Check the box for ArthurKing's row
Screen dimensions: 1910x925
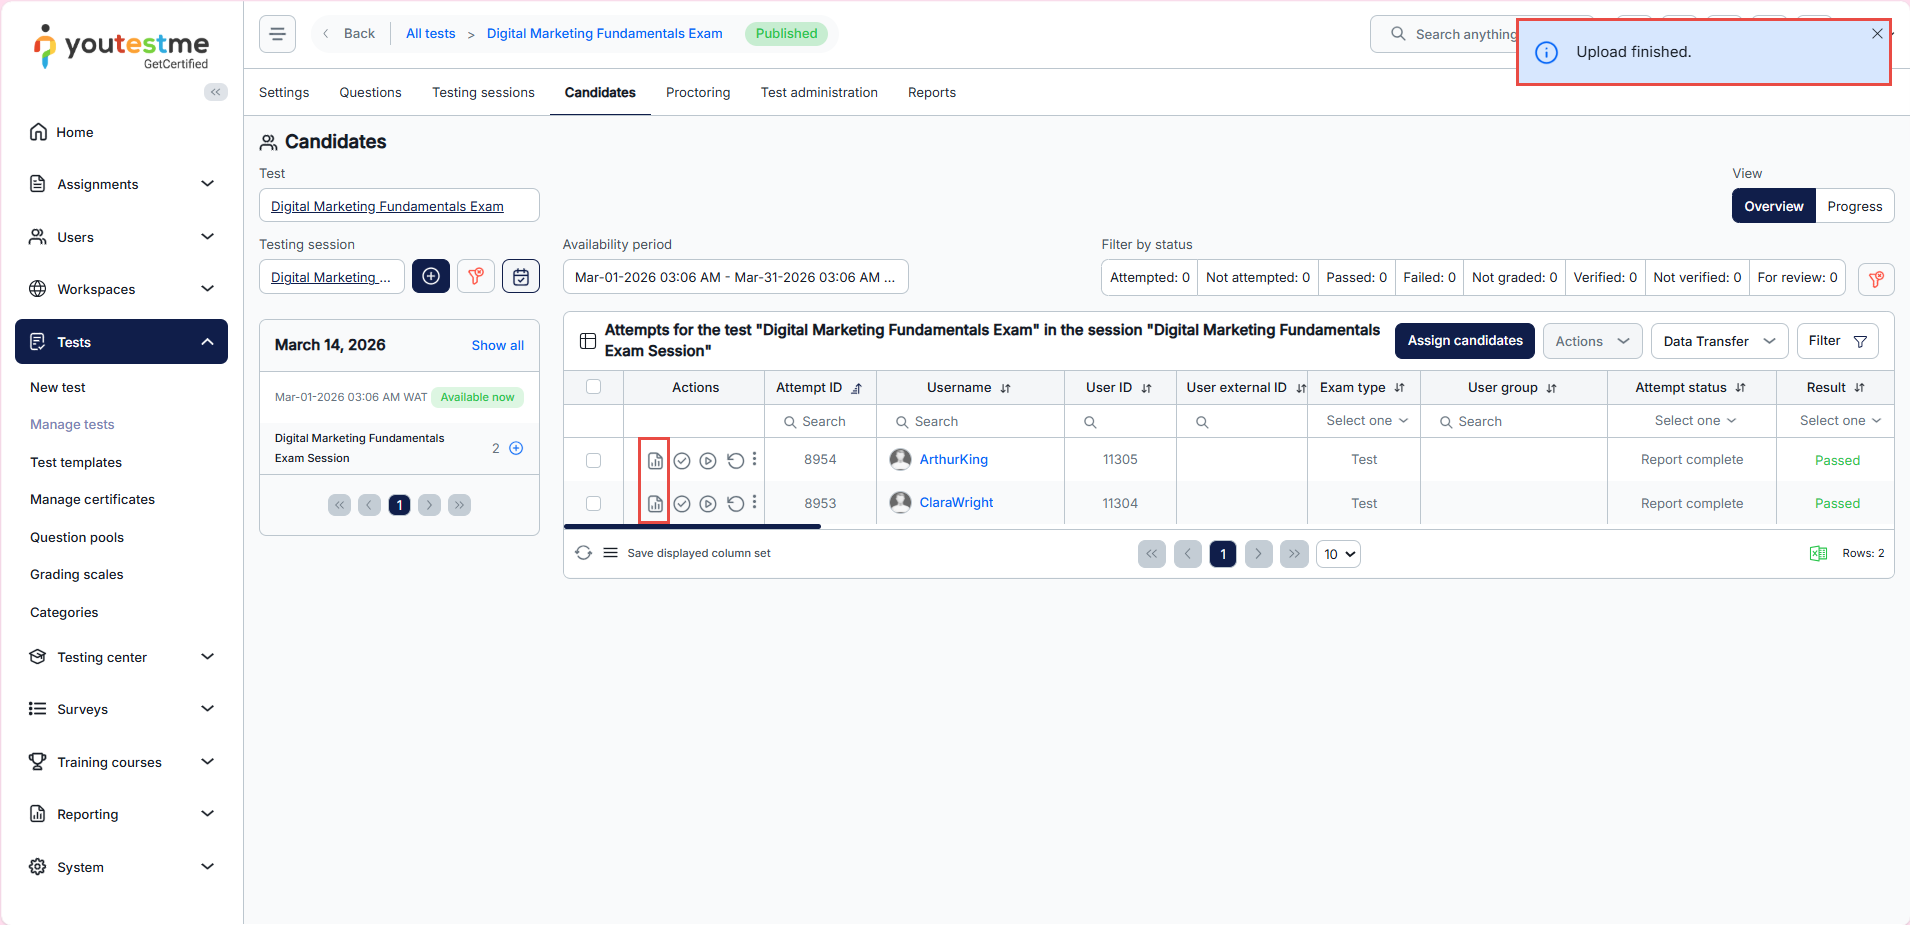click(593, 460)
